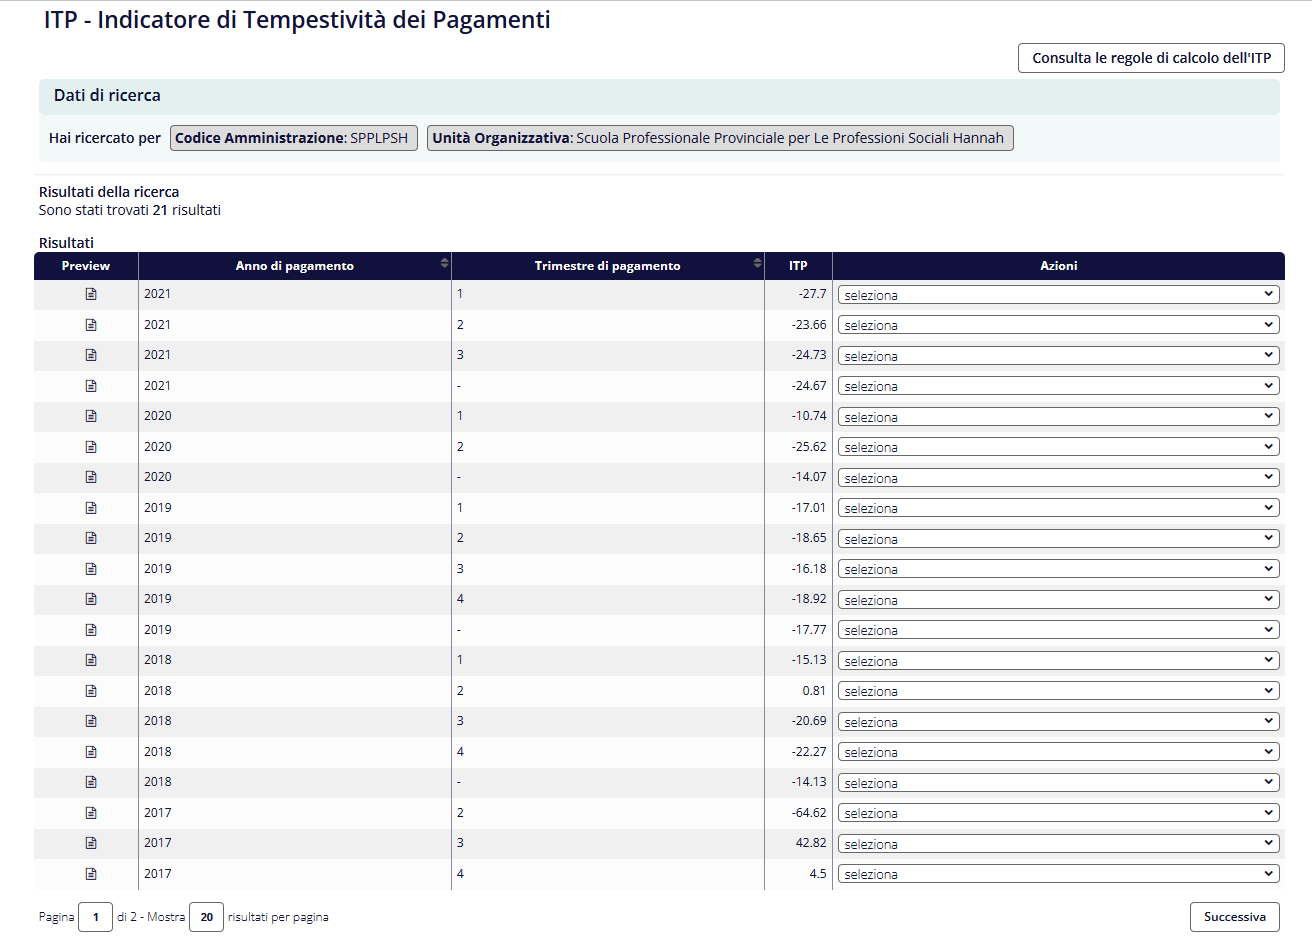1312x942 pixels.
Task: Open seleziona dropdown for 2017 ITP 4.5
Action: tap(1058, 874)
